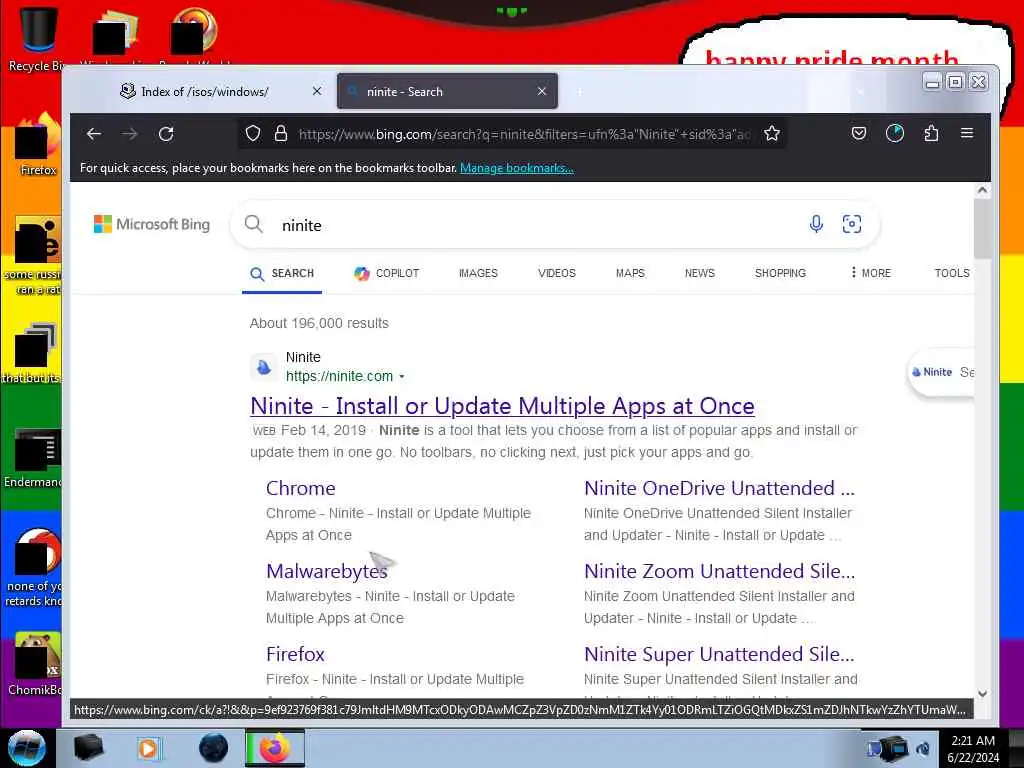Viewport: 1024px width, 768px height.
Task: Expand the MORE search categories menu
Action: coord(871,273)
